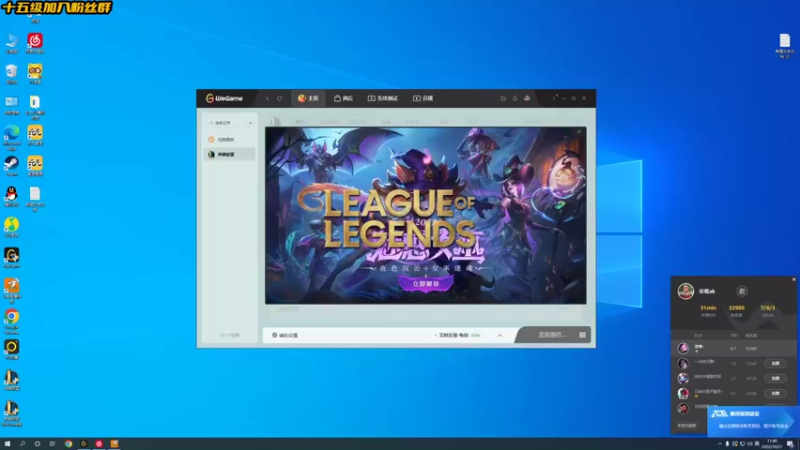Open the text document on right desktop
Viewport: 800px width, 450px height.
tap(784, 46)
